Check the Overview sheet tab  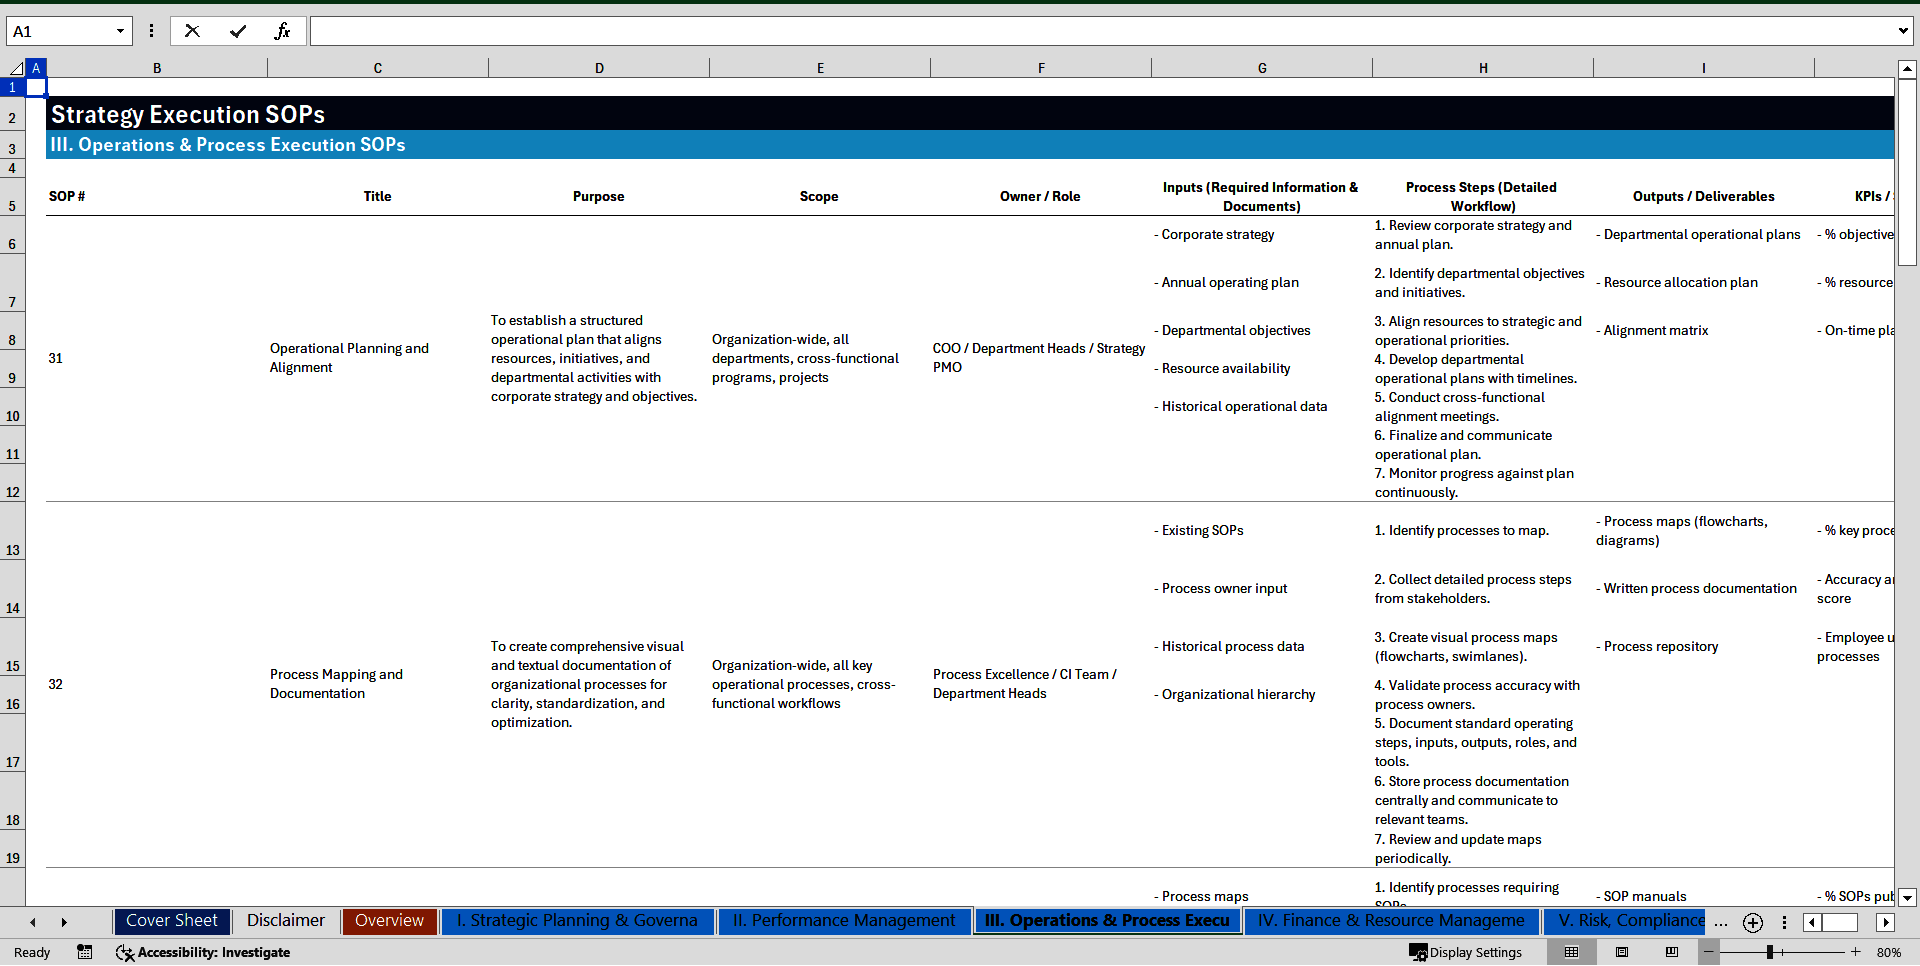389,921
